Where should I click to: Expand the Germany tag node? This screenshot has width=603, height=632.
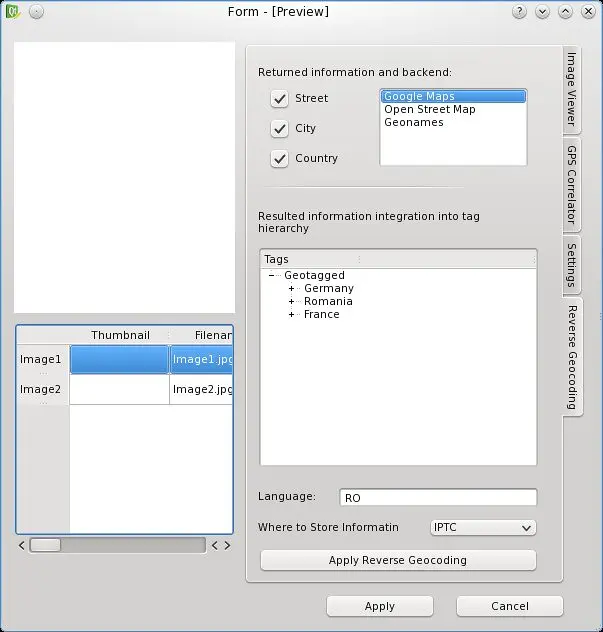coord(291,289)
